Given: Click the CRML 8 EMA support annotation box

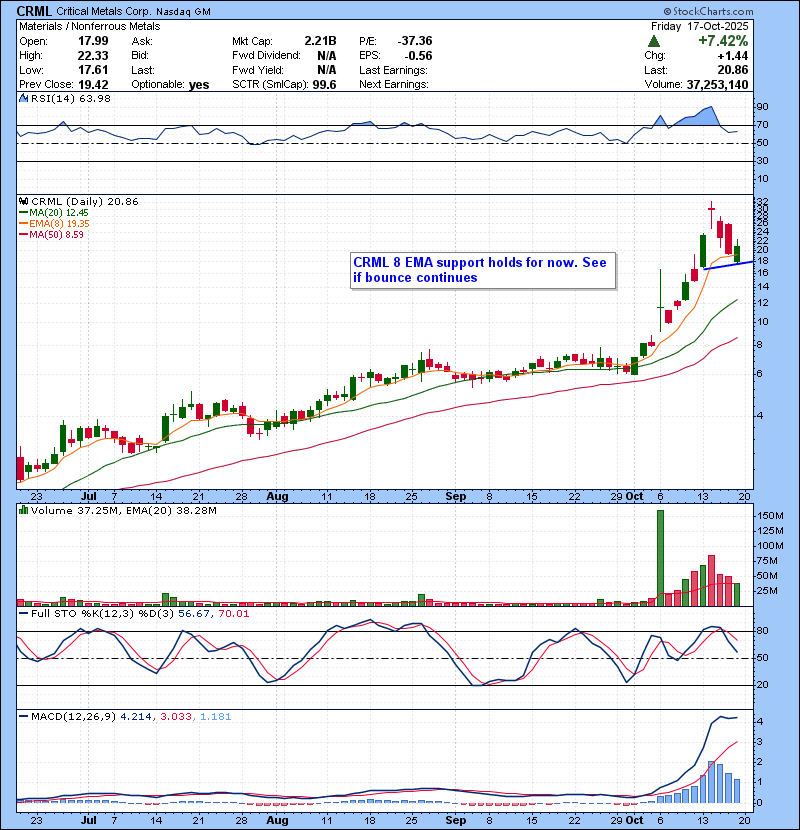Looking at the screenshot, I should pyautogui.click(x=483, y=270).
